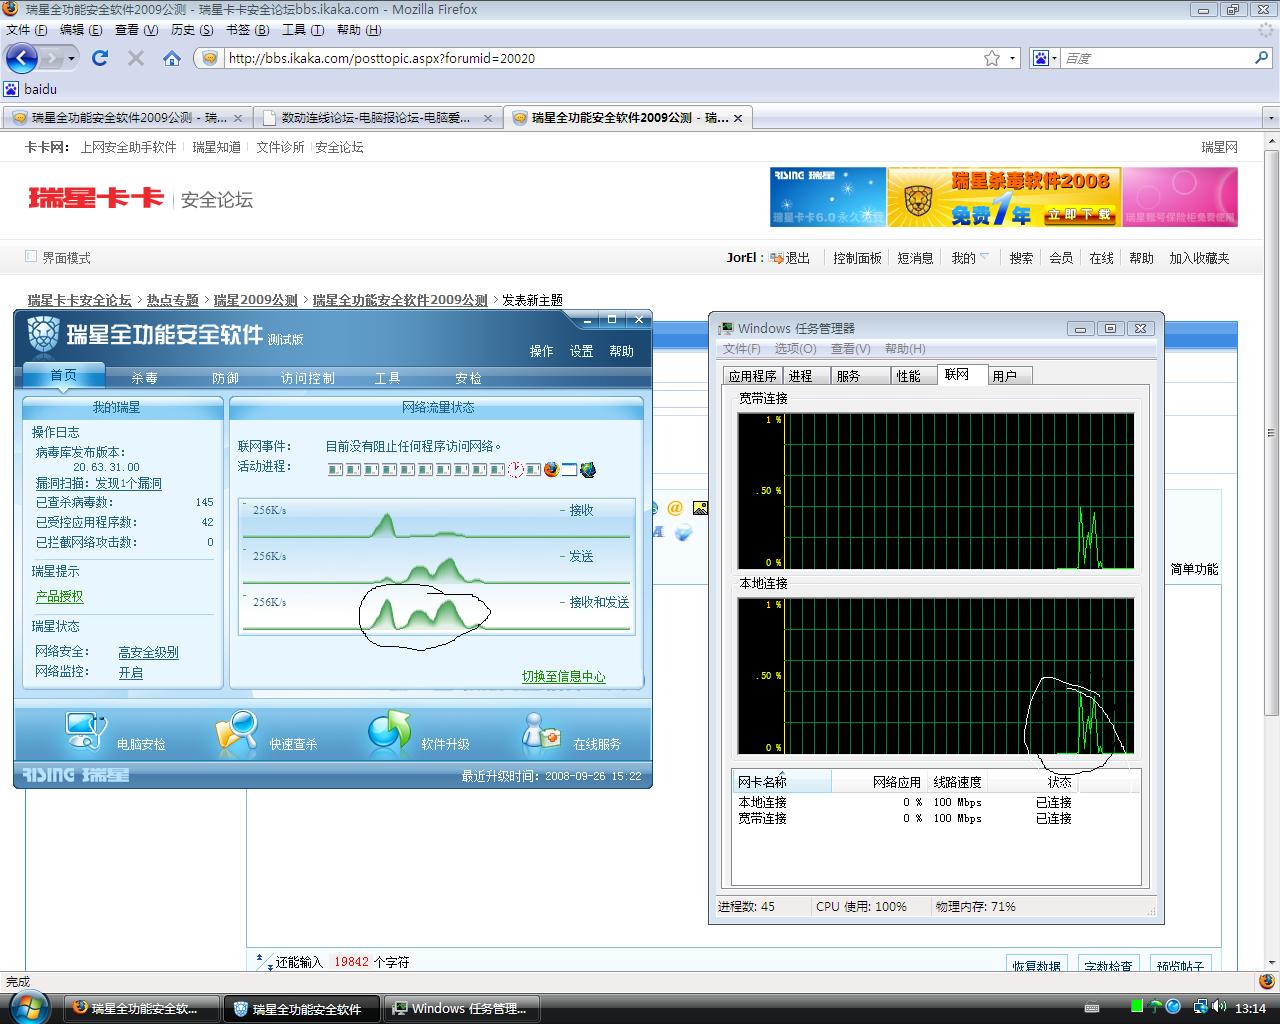
Task: Click the 软件升级 software update icon
Action: tap(389, 733)
